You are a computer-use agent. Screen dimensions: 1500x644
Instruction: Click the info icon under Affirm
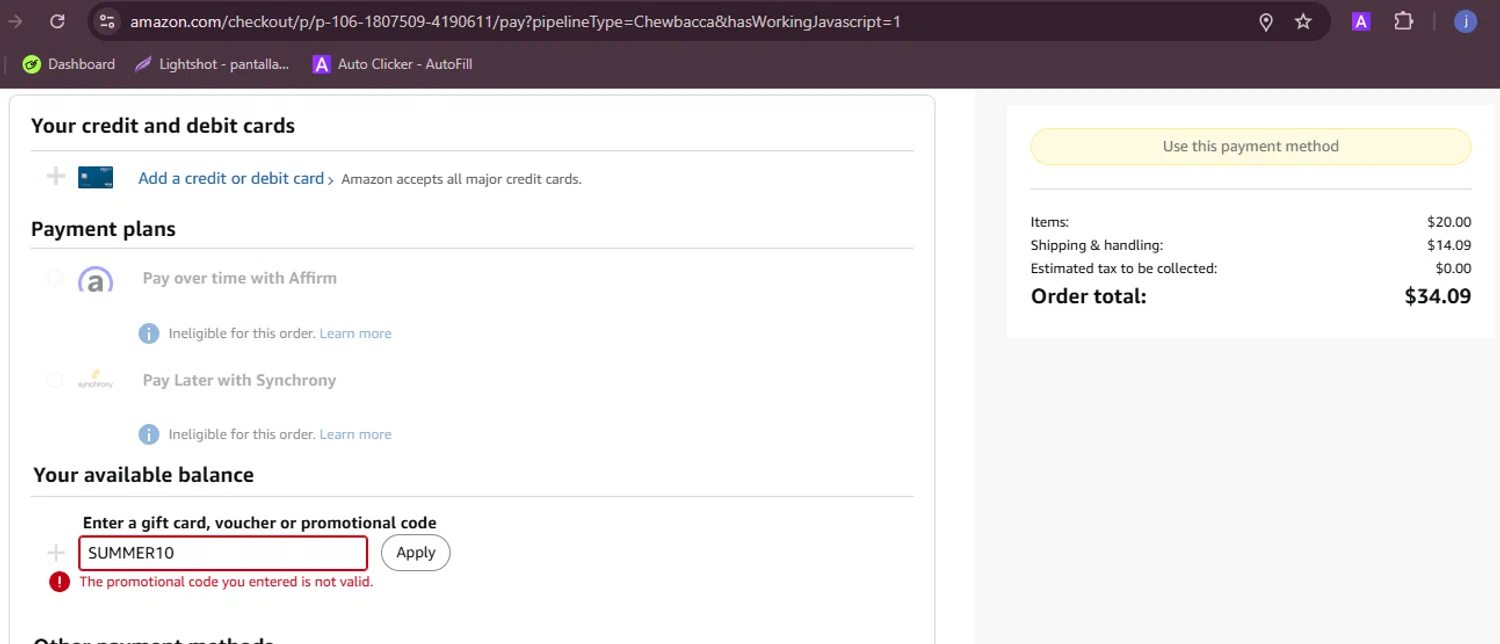tap(149, 333)
